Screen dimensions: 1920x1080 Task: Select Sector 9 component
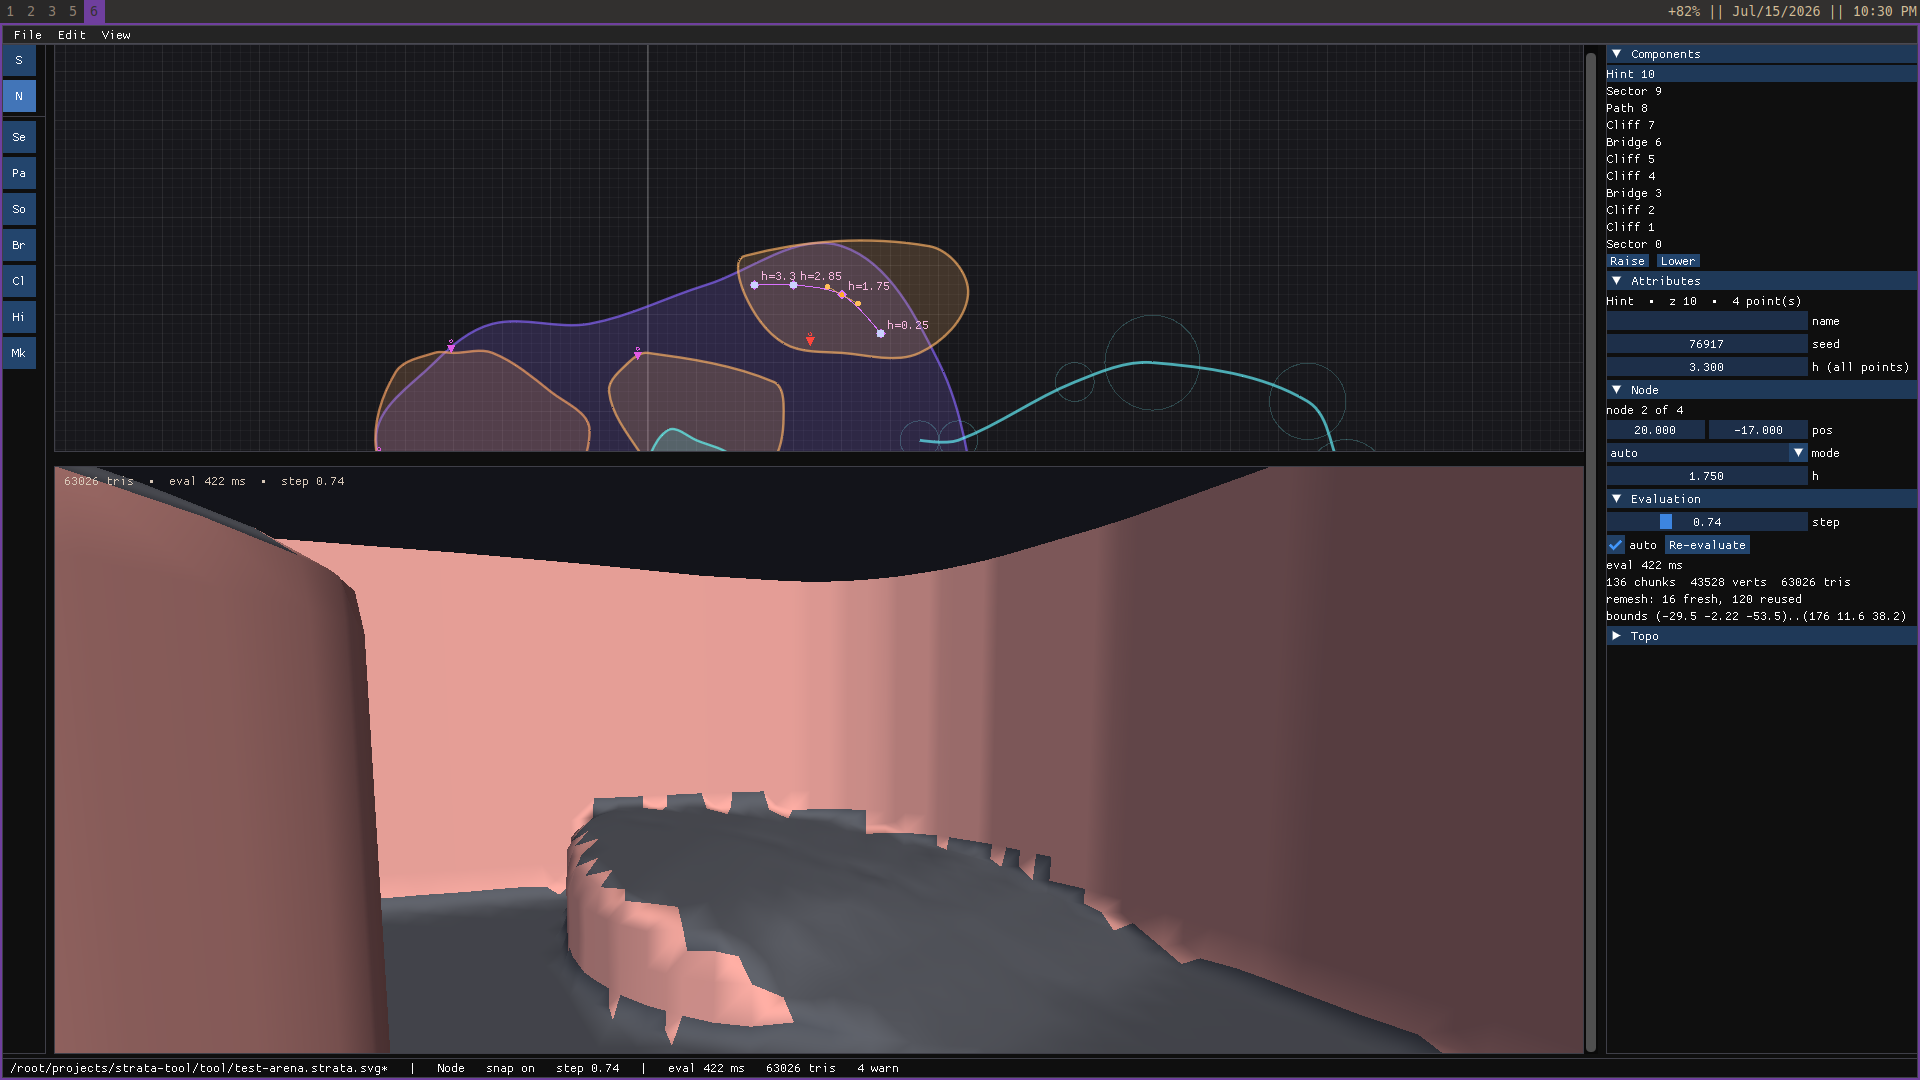[1761, 91]
